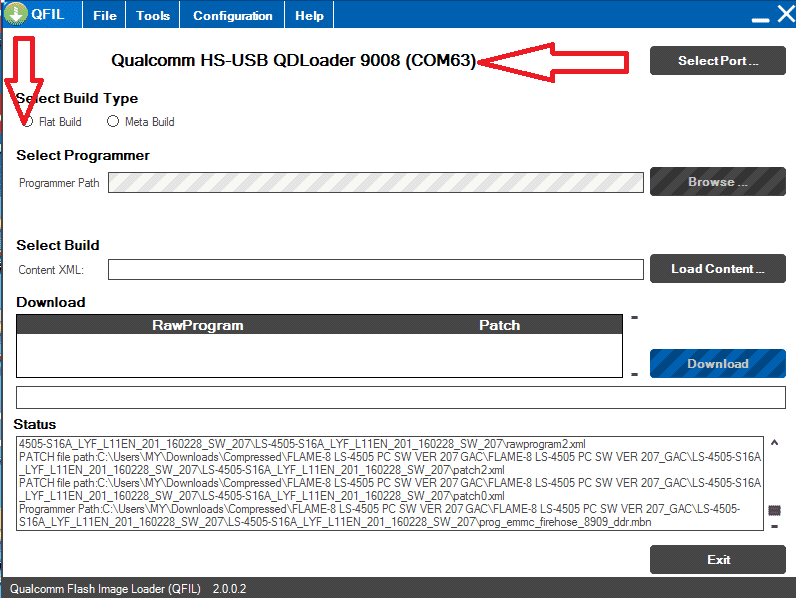Click the Programmer Path field
This screenshot has width=796, height=598.
point(376,182)
